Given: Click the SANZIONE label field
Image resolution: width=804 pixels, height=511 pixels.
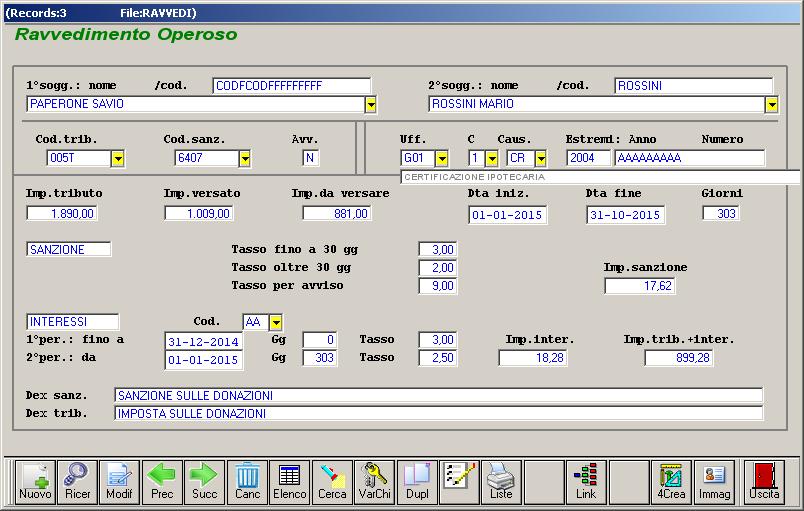Looking at the screenshot, I should (69, 249).
